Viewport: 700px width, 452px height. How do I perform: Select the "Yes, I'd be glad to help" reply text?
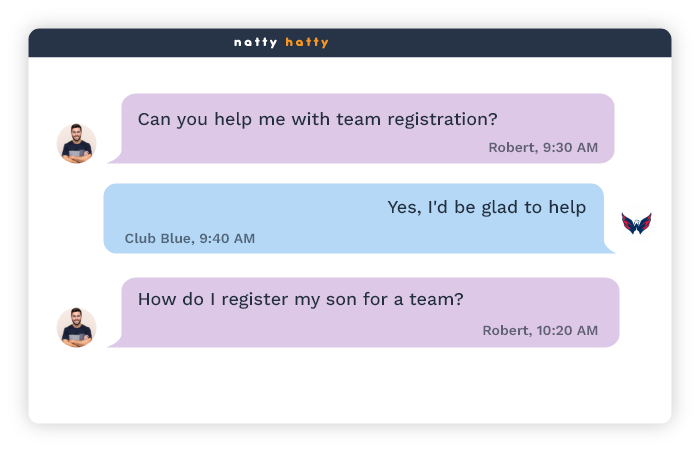pyautogui.click(x=486, y=208)
